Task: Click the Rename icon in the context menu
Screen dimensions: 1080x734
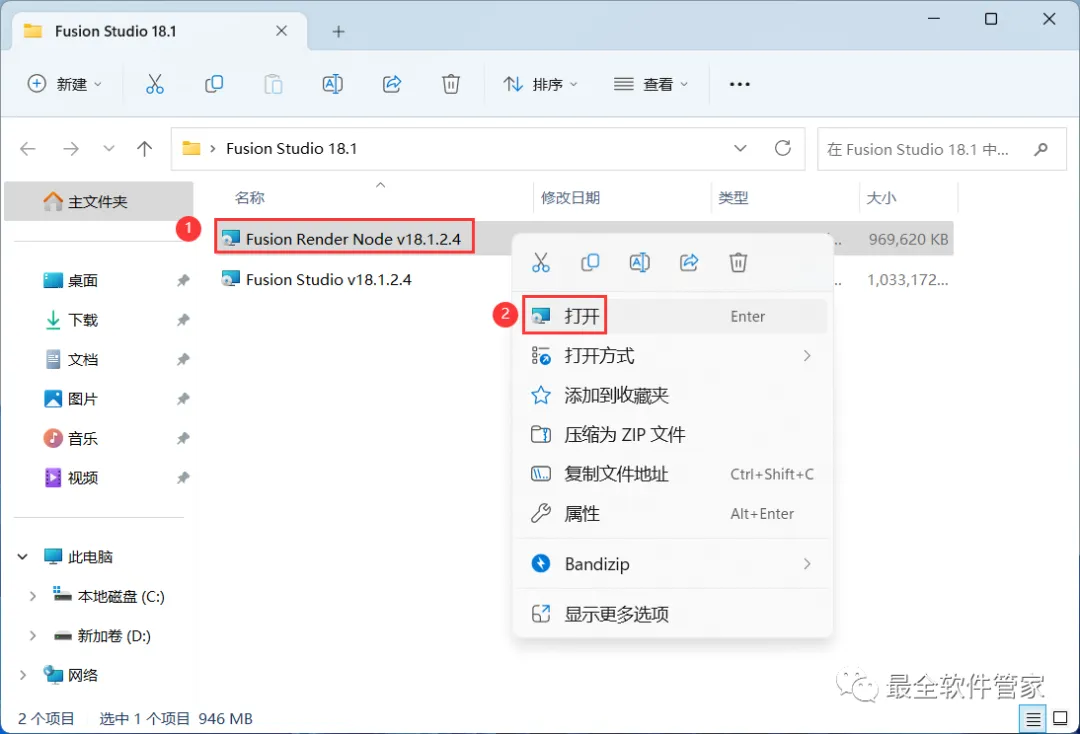Action: tap(640, 262)
